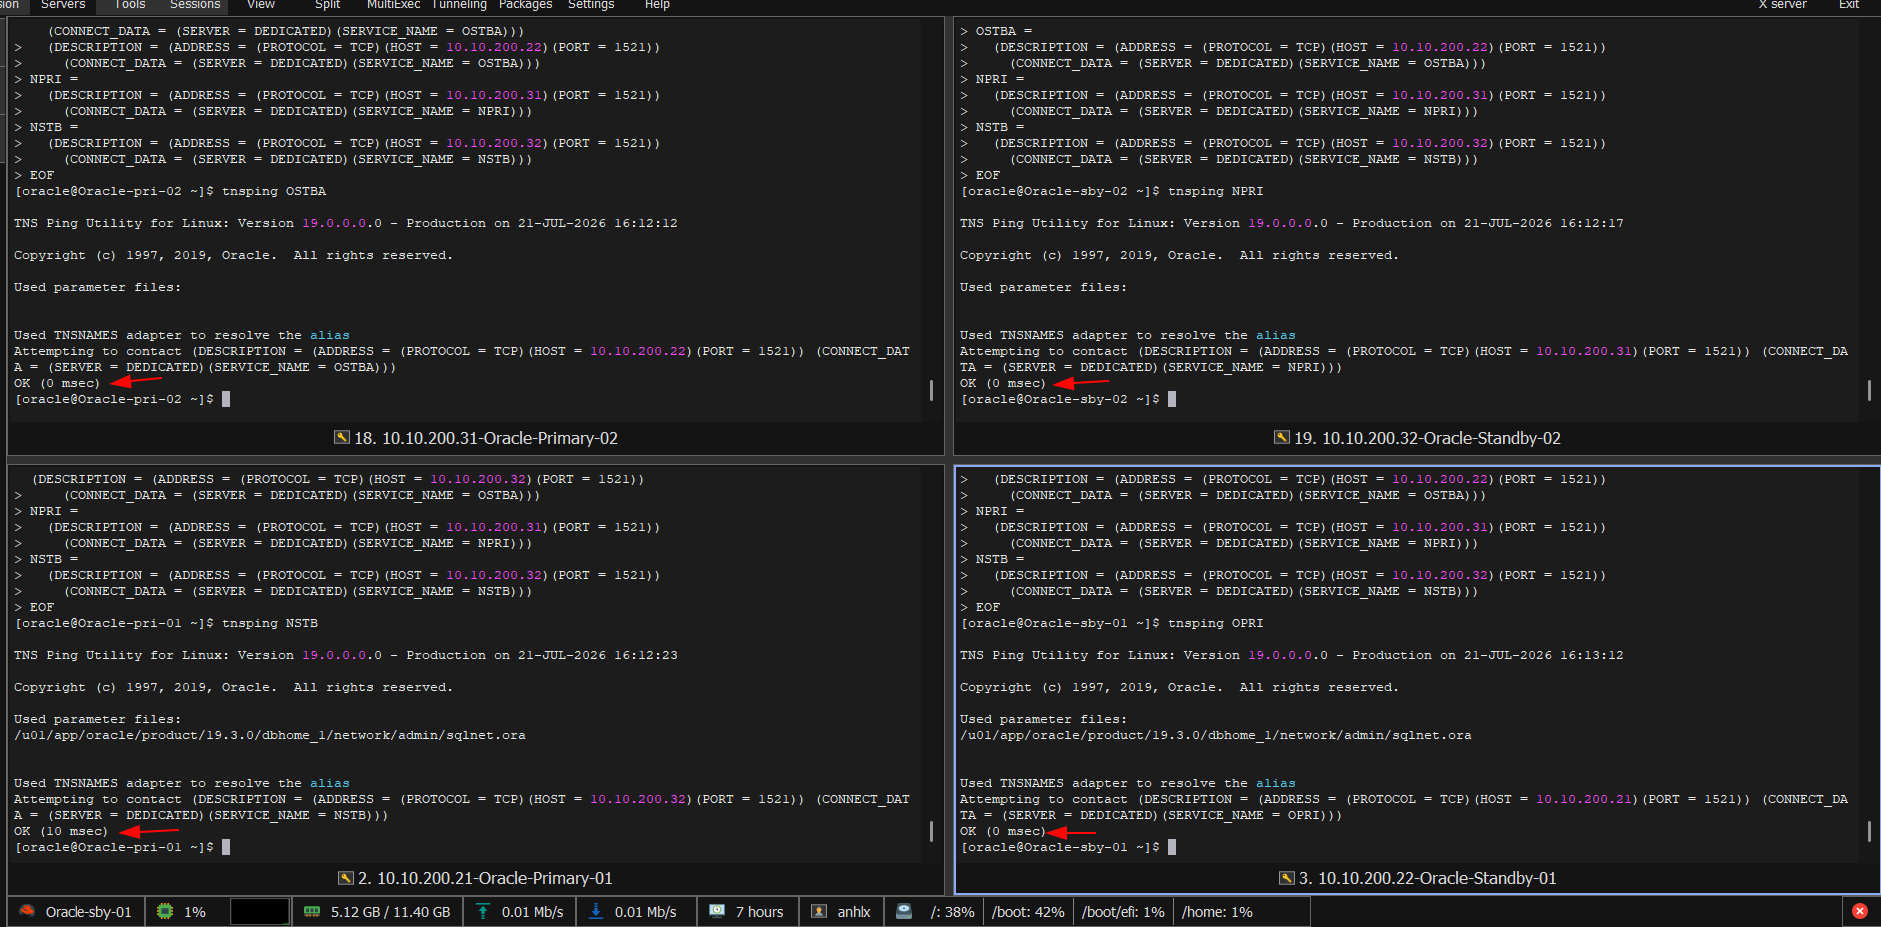Open the Sessions toolbar item
The image size is (1881, 927).
(195, 5)
